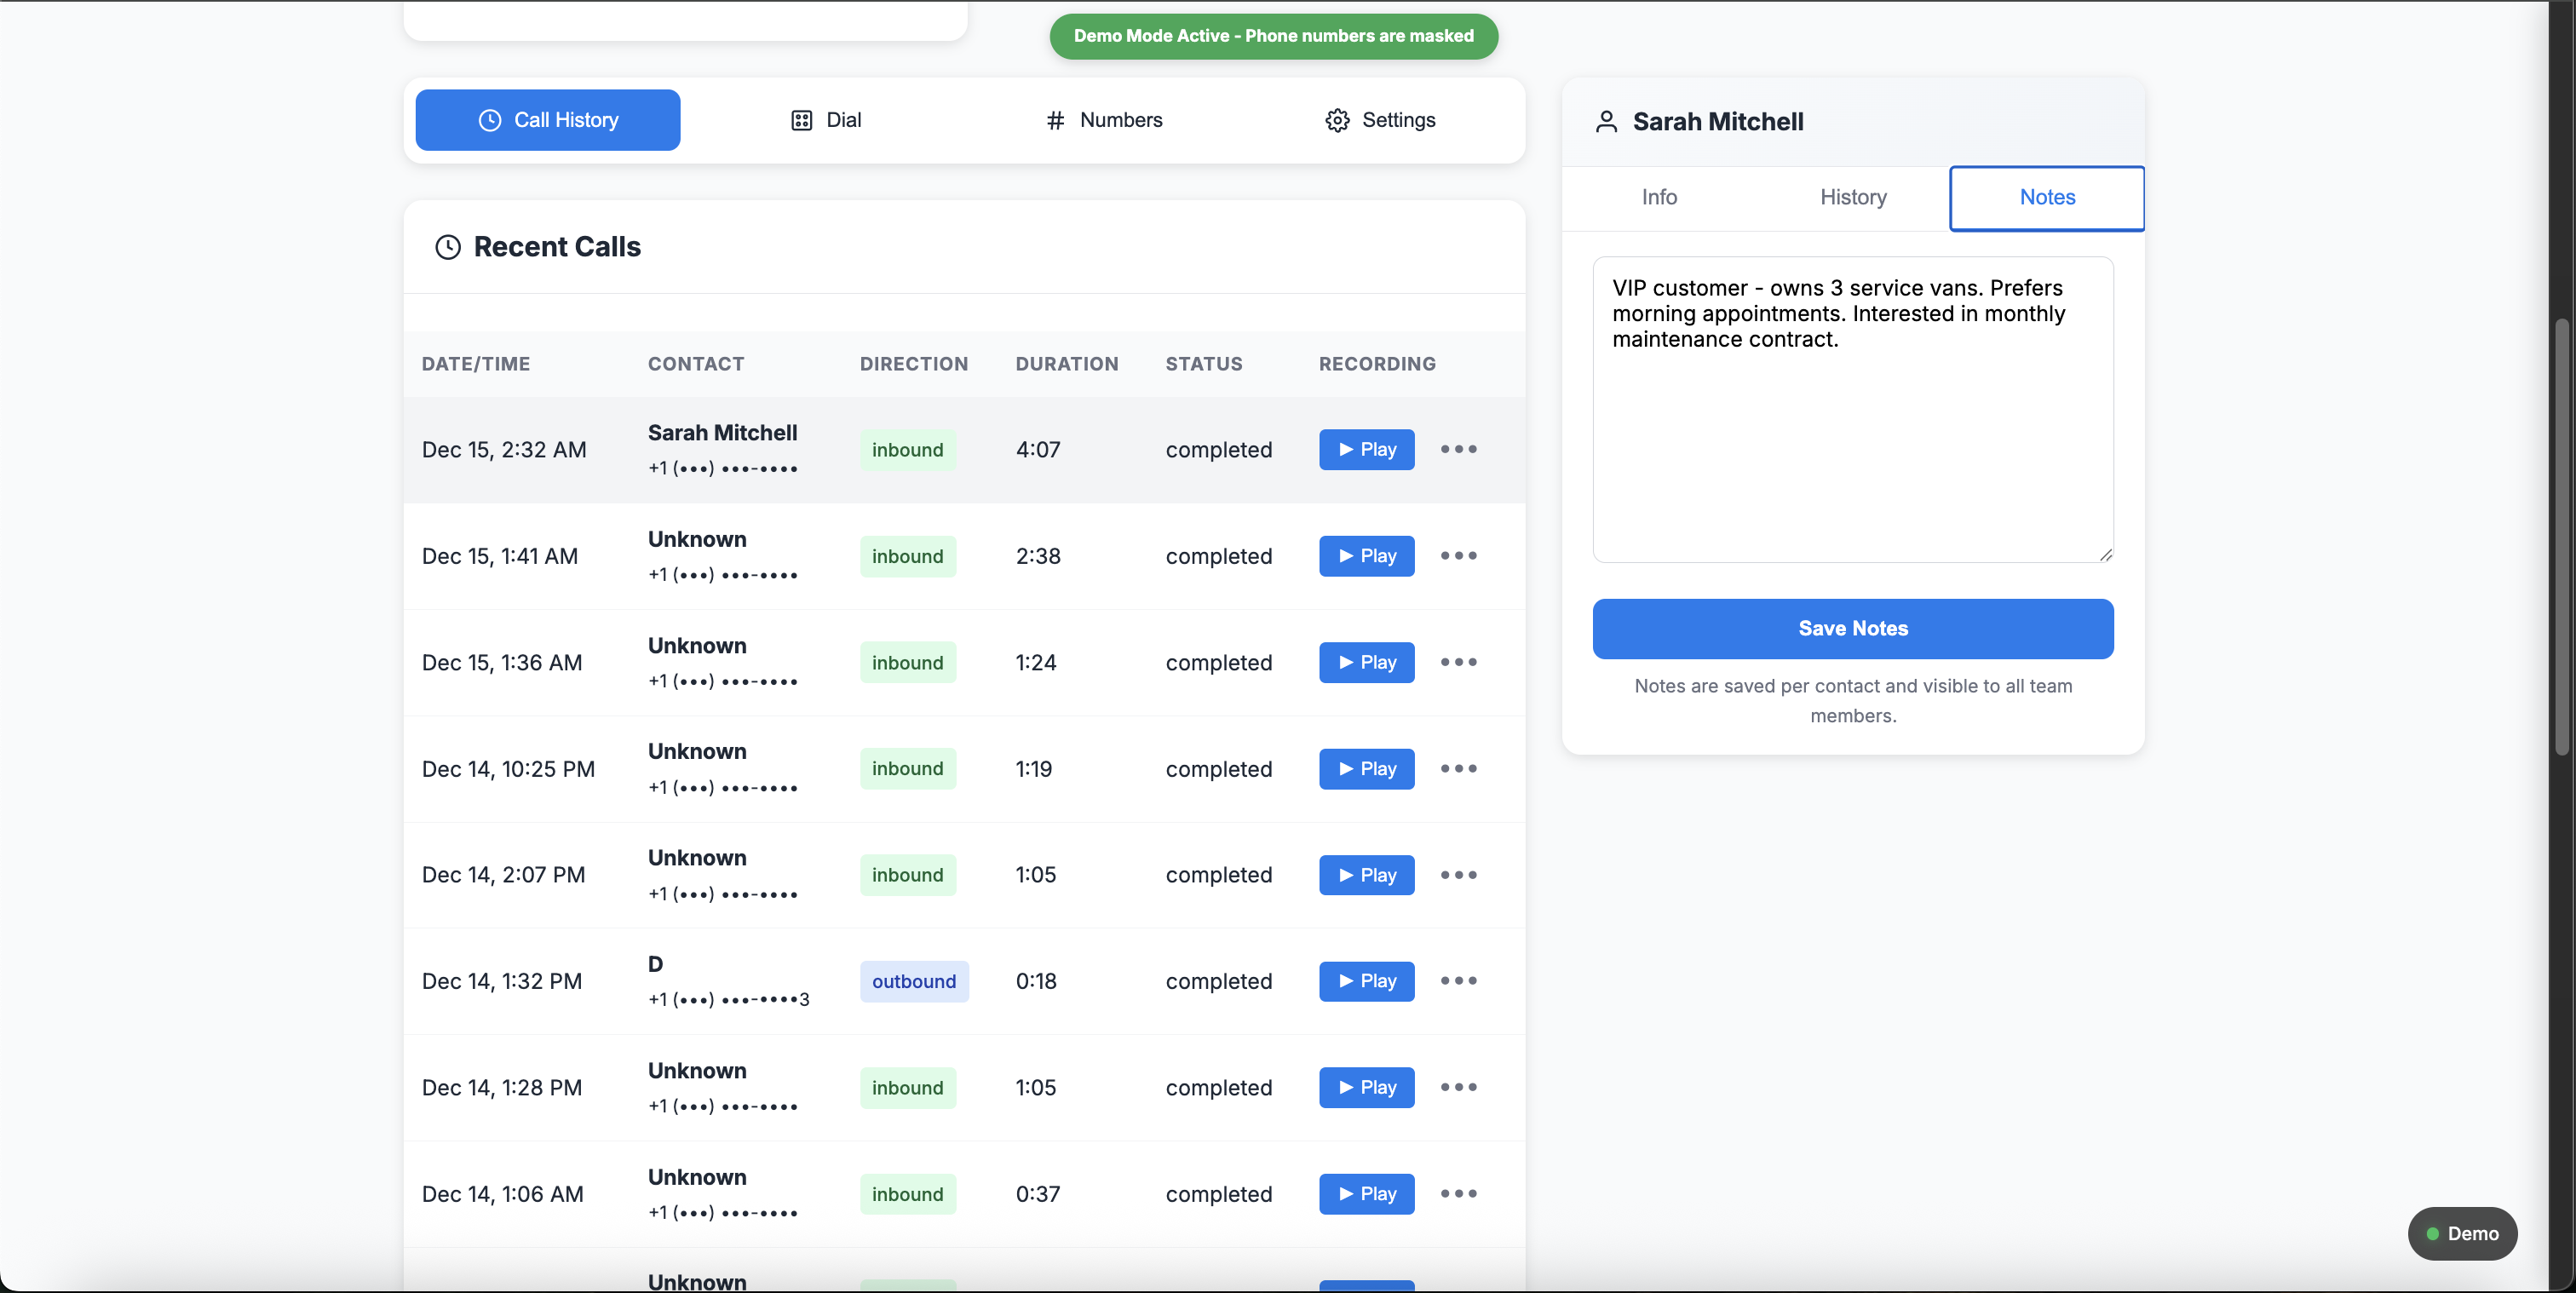The width and height of the screenshot is (2576, 1293).
Task: Click the Save Notes button
Action: pyautogui.click(x=1853, y=628)
